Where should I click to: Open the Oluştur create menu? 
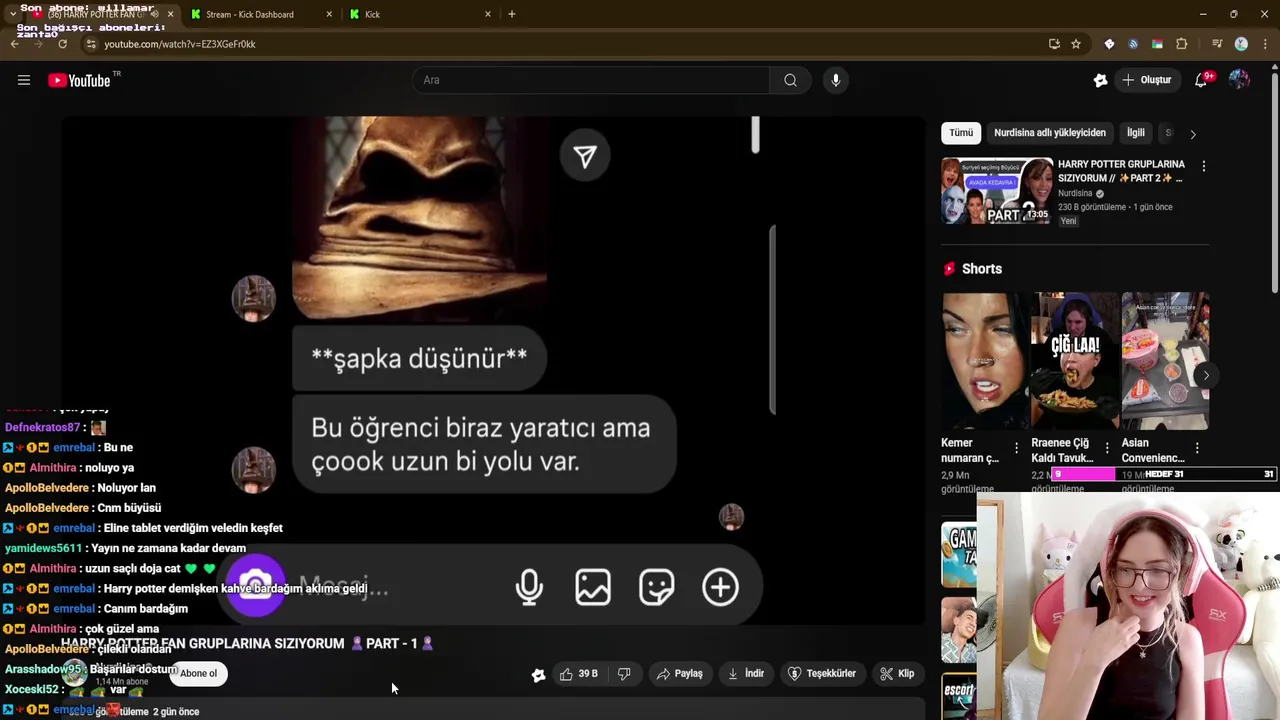1146,80
